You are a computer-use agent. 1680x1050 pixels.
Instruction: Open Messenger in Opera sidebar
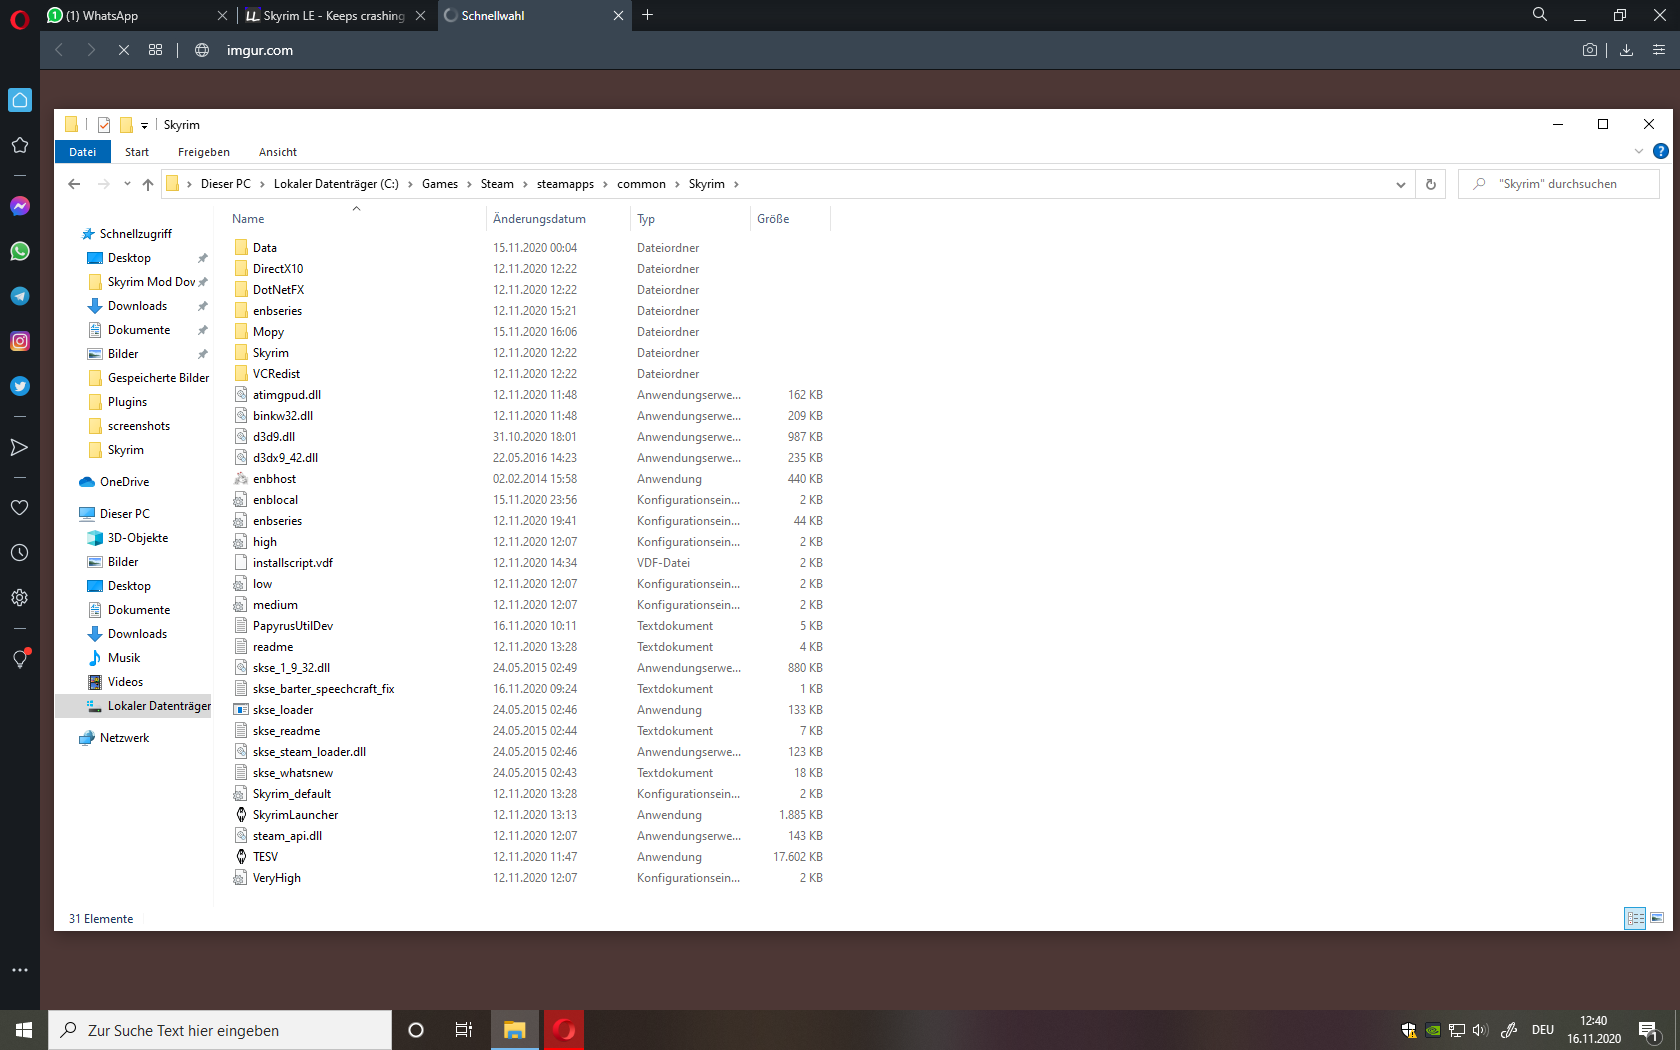pos(20,206)
